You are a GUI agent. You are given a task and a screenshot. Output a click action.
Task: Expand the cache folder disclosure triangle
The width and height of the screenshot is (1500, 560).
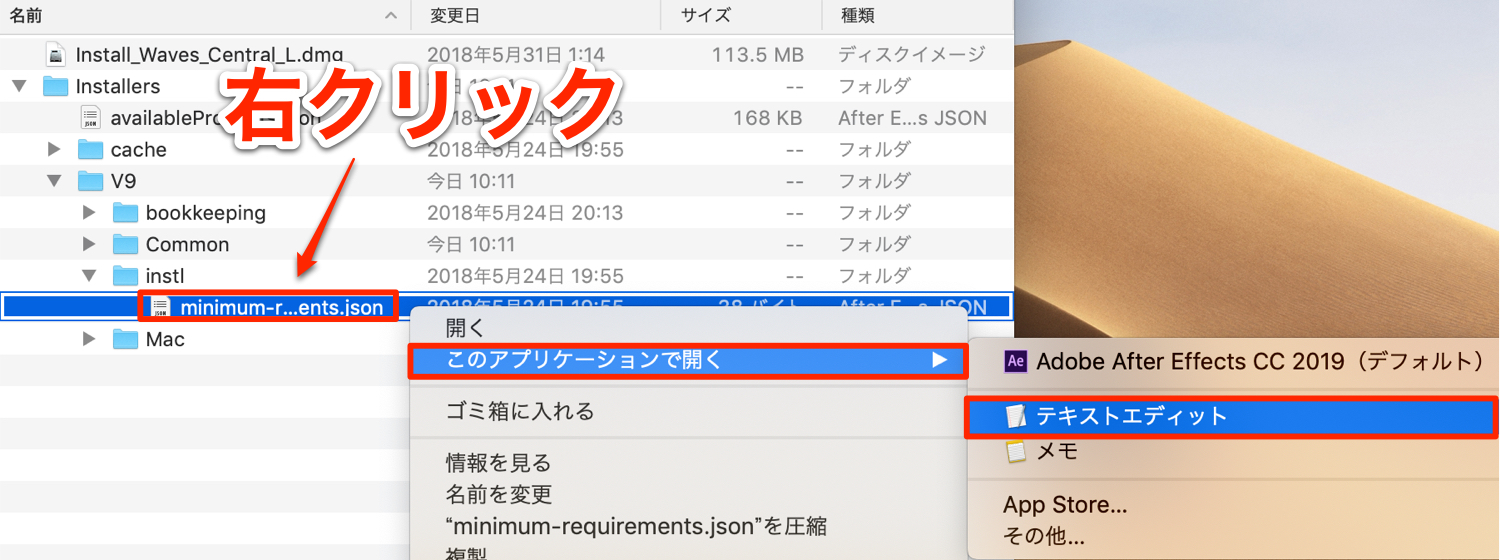coord(55,150)
